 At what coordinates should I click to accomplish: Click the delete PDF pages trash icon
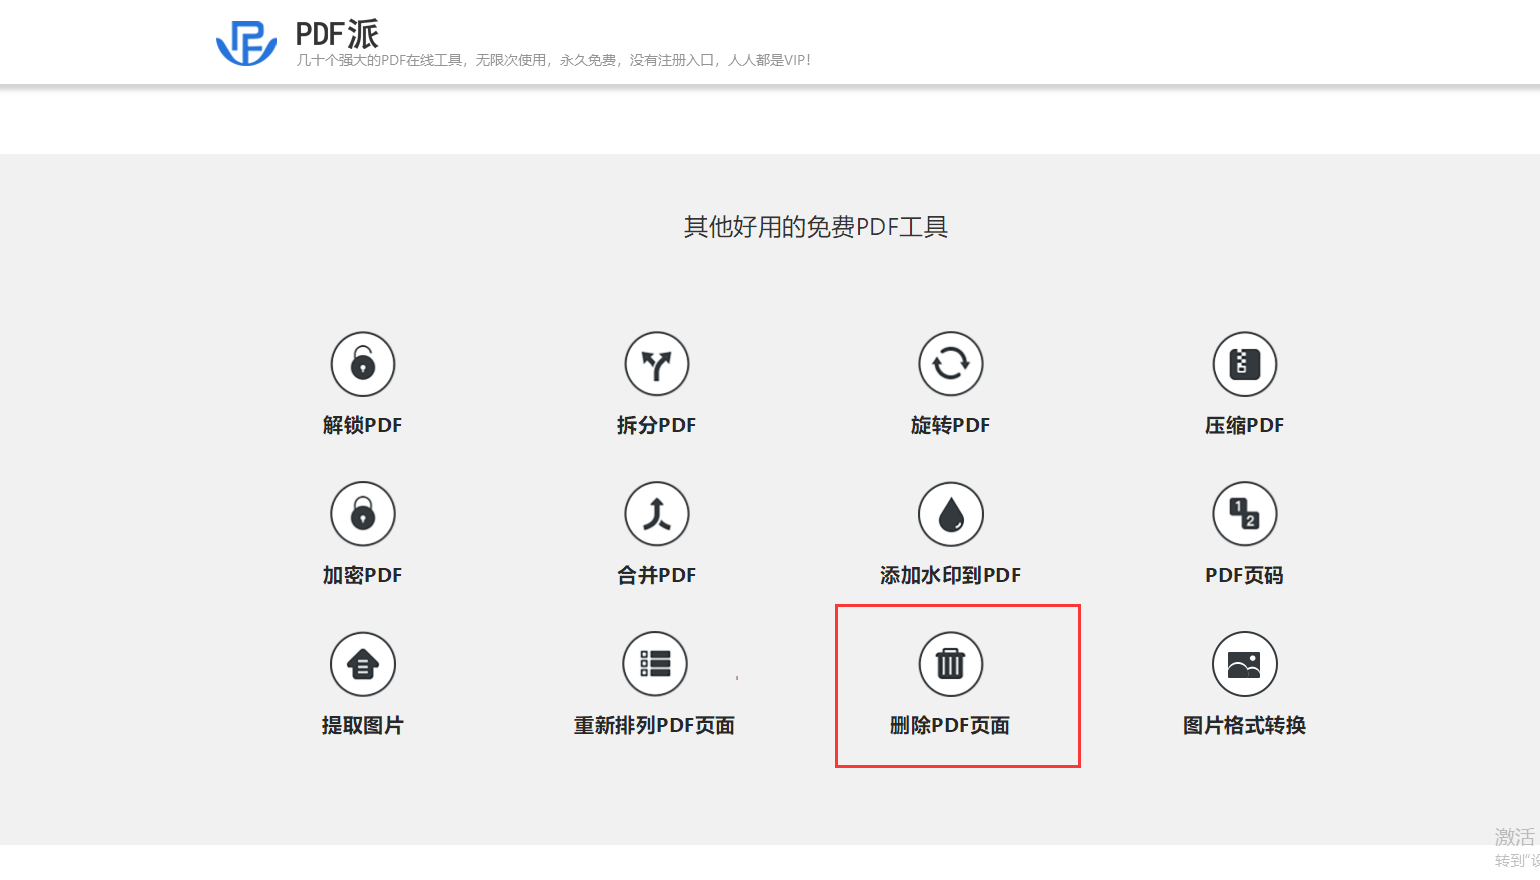[x=951, y=664]
